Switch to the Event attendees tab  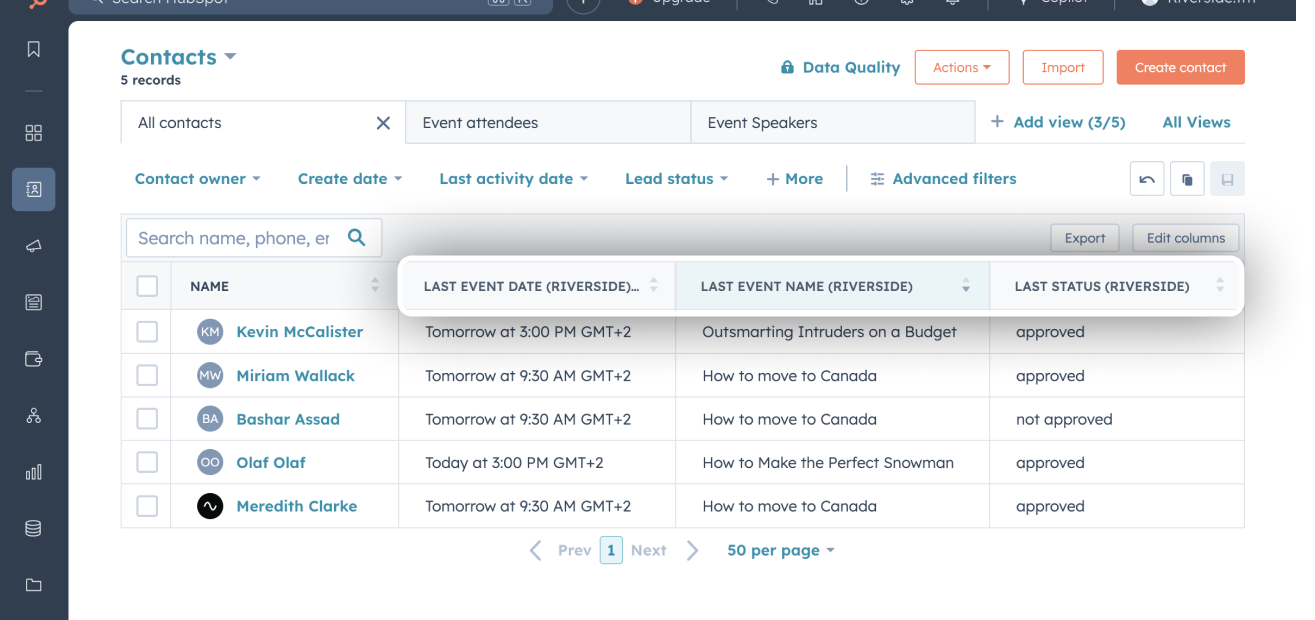(x=548, y=123)
